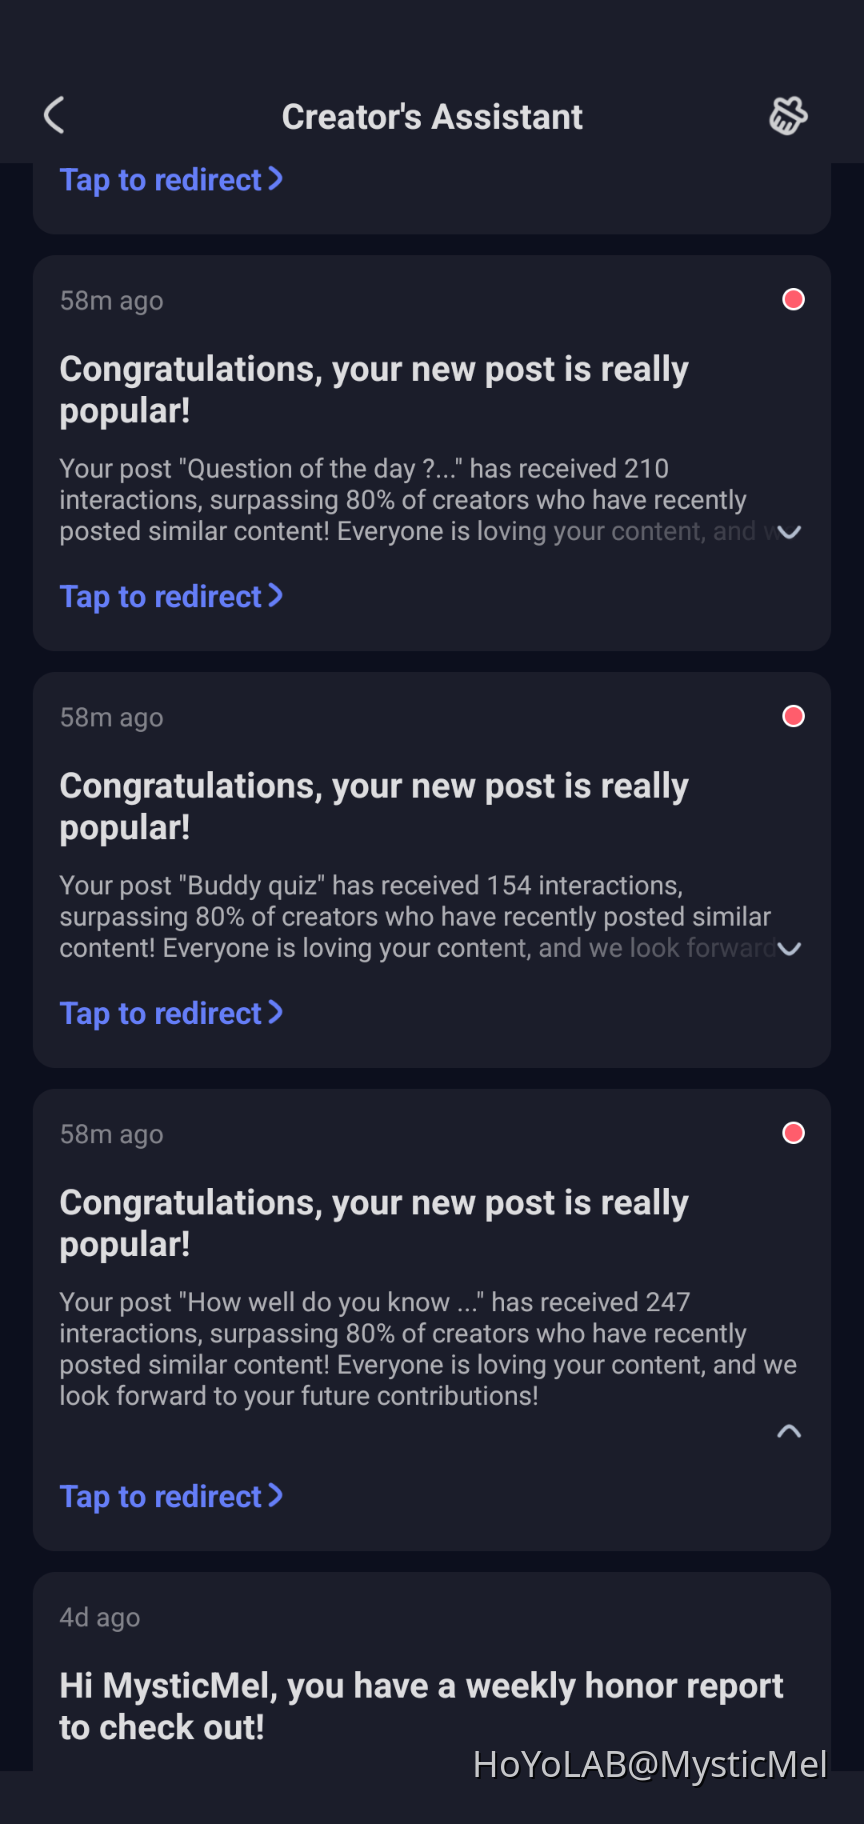The width and height of the screenshot is (864, 1824).
Task: Click the chevron arrow after first Tap to redirect
Action: [x=276, y=179]
